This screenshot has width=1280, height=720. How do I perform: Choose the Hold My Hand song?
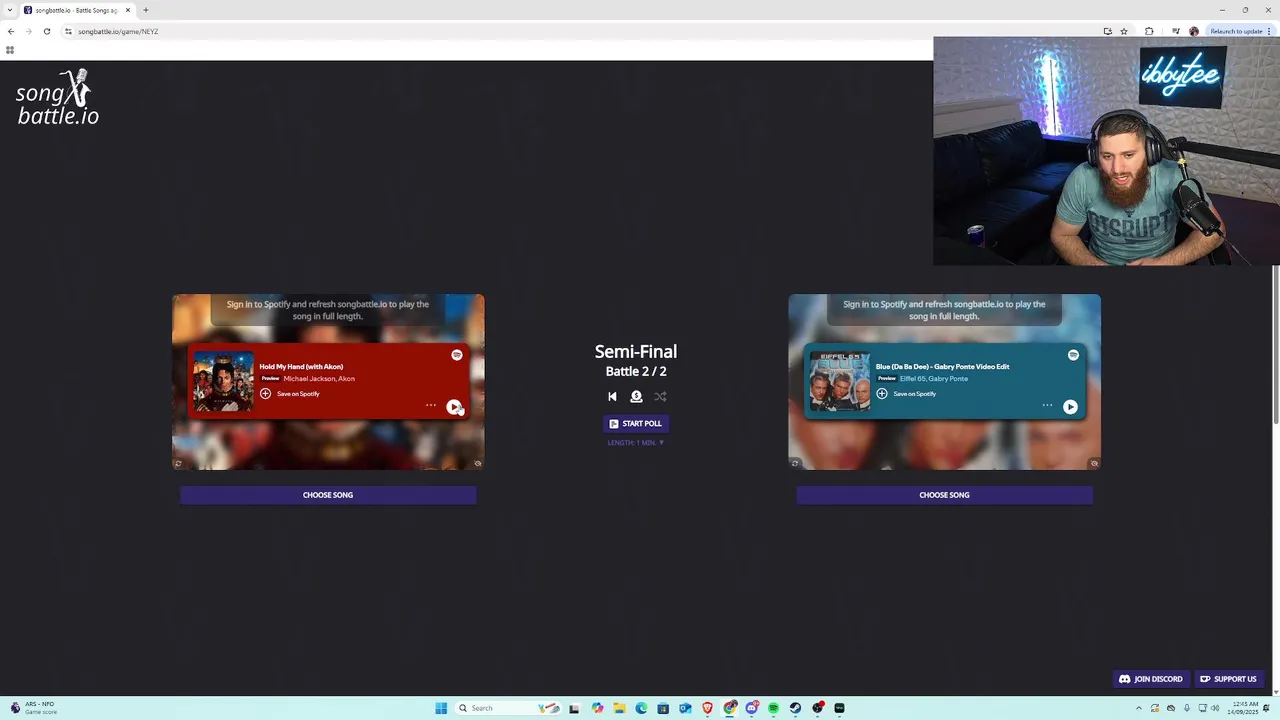point(328,495)
